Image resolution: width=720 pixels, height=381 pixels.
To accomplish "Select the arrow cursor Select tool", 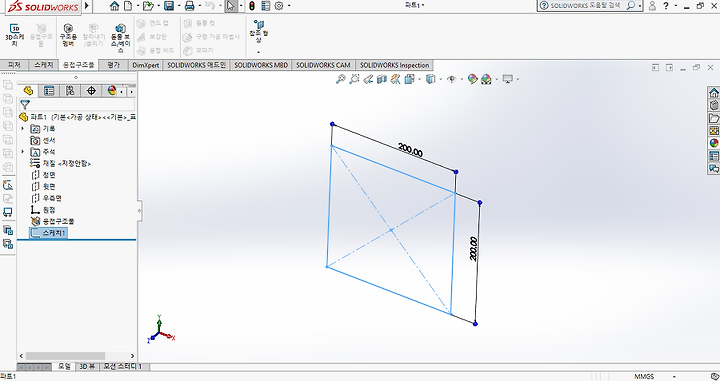I will (231, 6).
